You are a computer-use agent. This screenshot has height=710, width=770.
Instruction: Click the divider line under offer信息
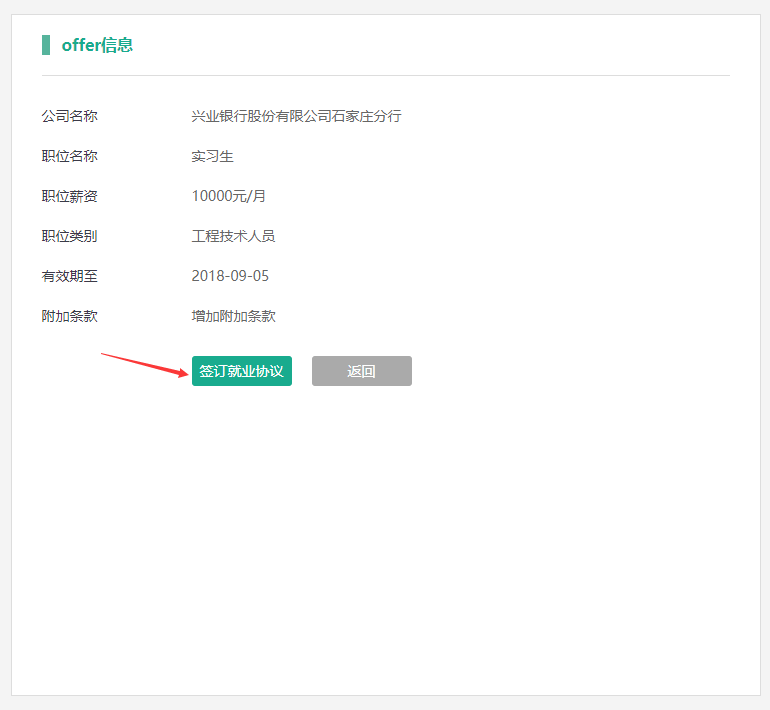coord(385,75)
